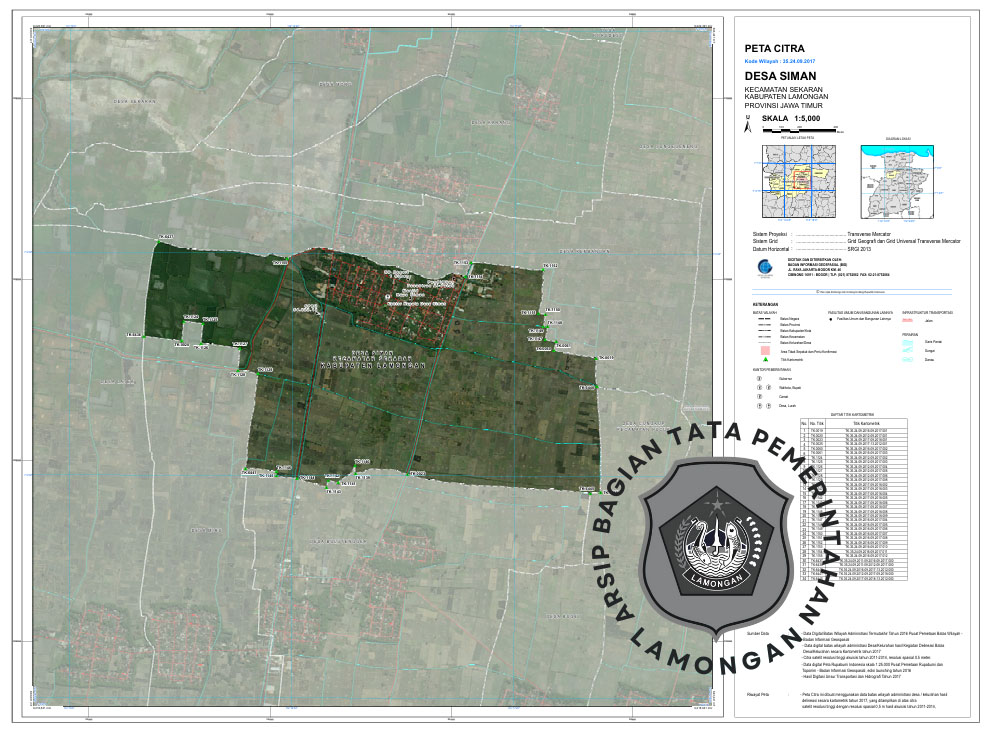The width and height of the screenshot is (991, 733).
Task: Click the Jalan road symbol in legend
Action: (909, 321)
